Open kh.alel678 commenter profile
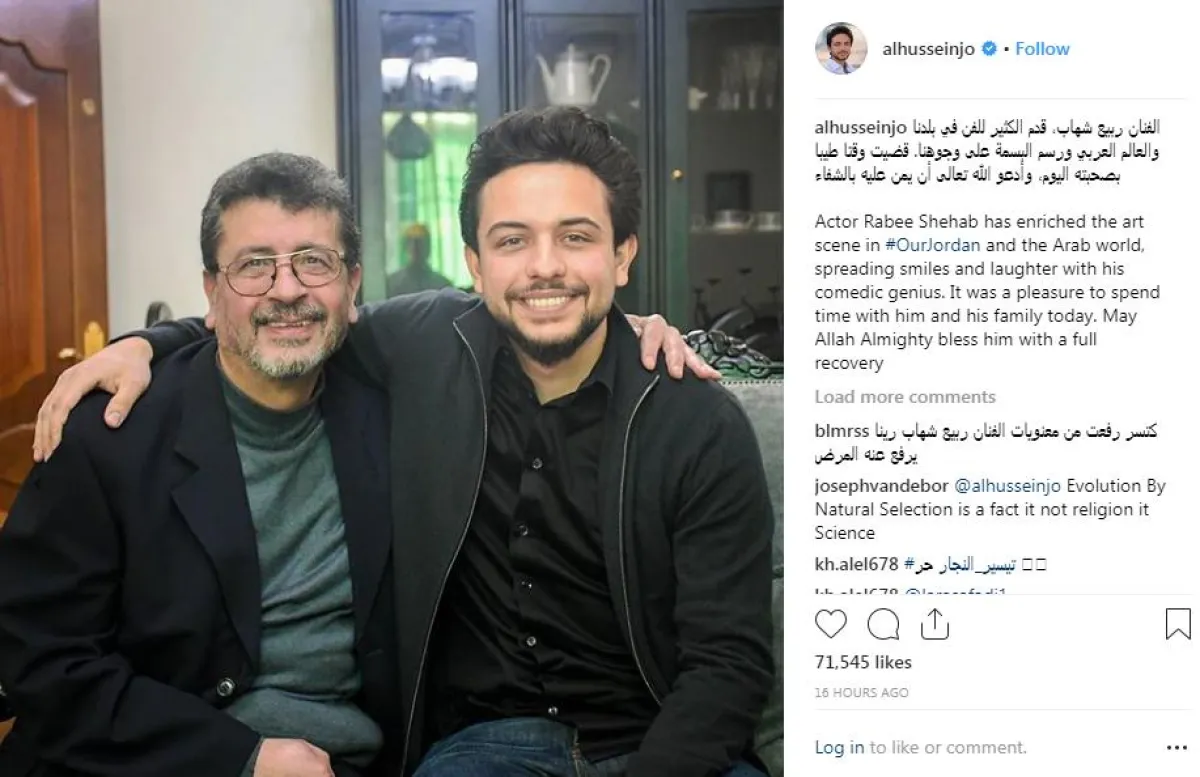This screenshot has height=777, width=1200. pos(856,565)
